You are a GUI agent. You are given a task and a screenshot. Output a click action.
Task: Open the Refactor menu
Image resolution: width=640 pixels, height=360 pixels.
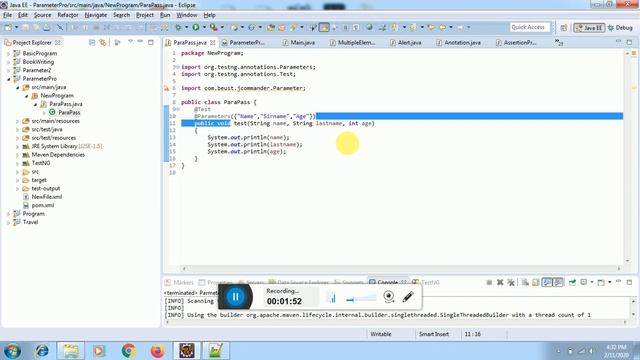point(68,15)
